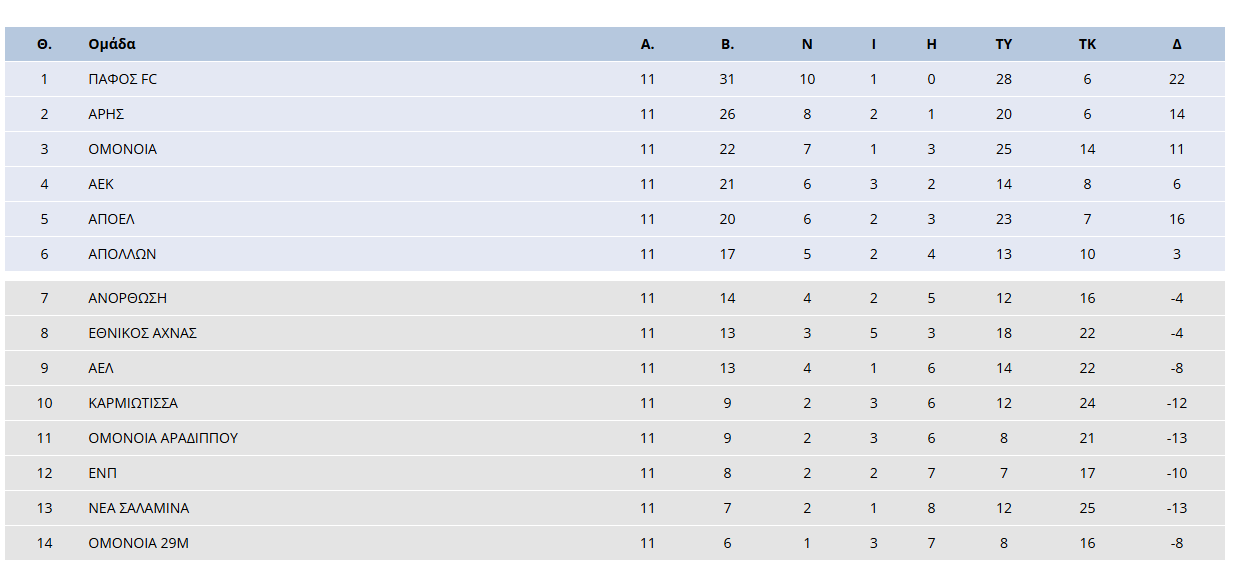Click the Ομάδα column header

[112, 44]
